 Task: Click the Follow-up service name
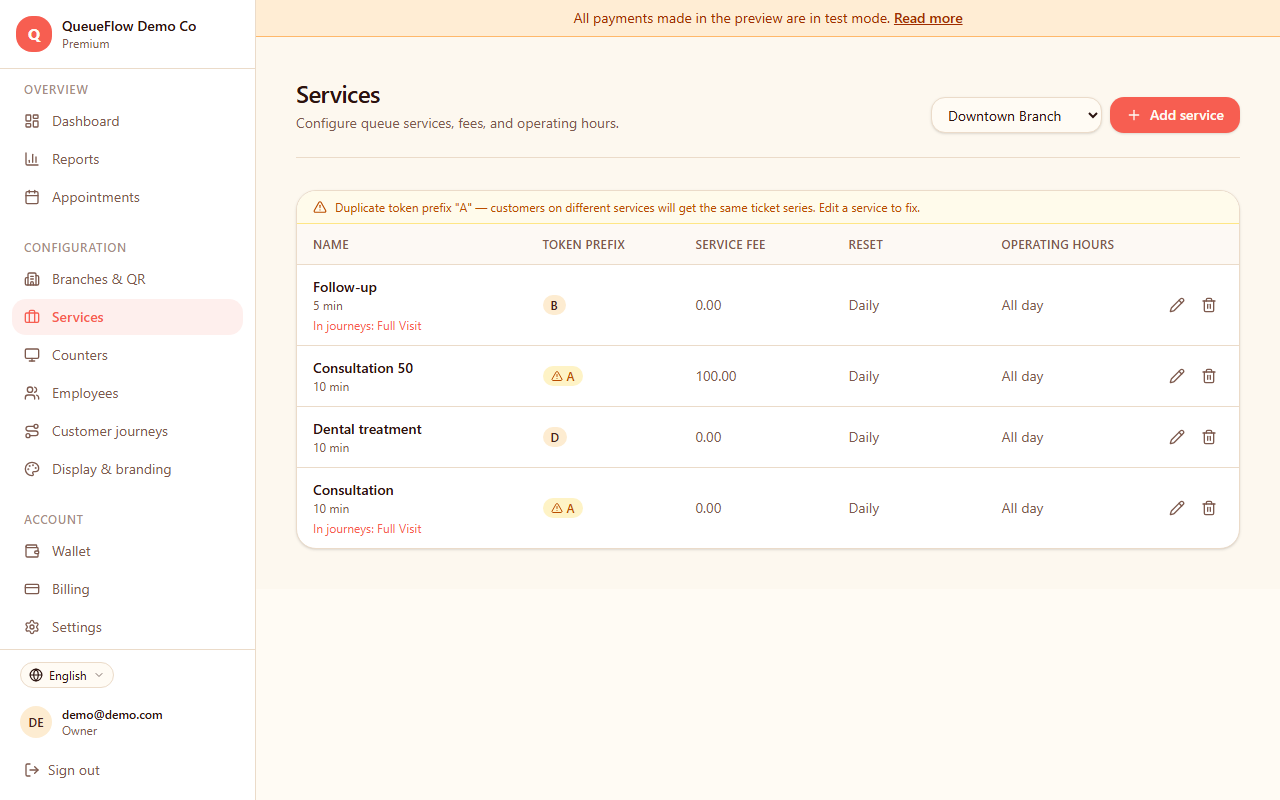[x=345, y=287]
